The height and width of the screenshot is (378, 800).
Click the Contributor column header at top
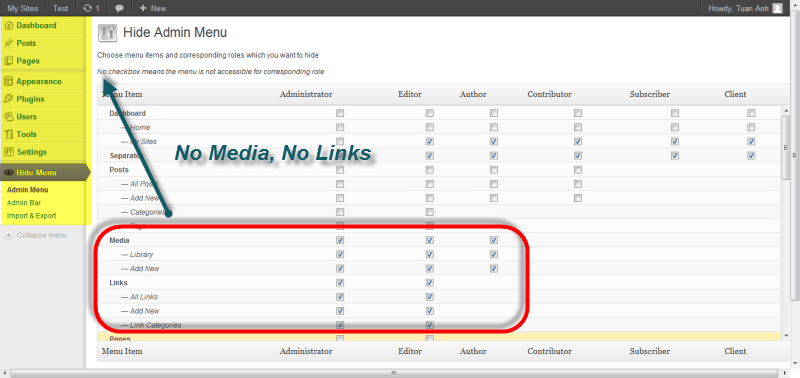[549, 94]
